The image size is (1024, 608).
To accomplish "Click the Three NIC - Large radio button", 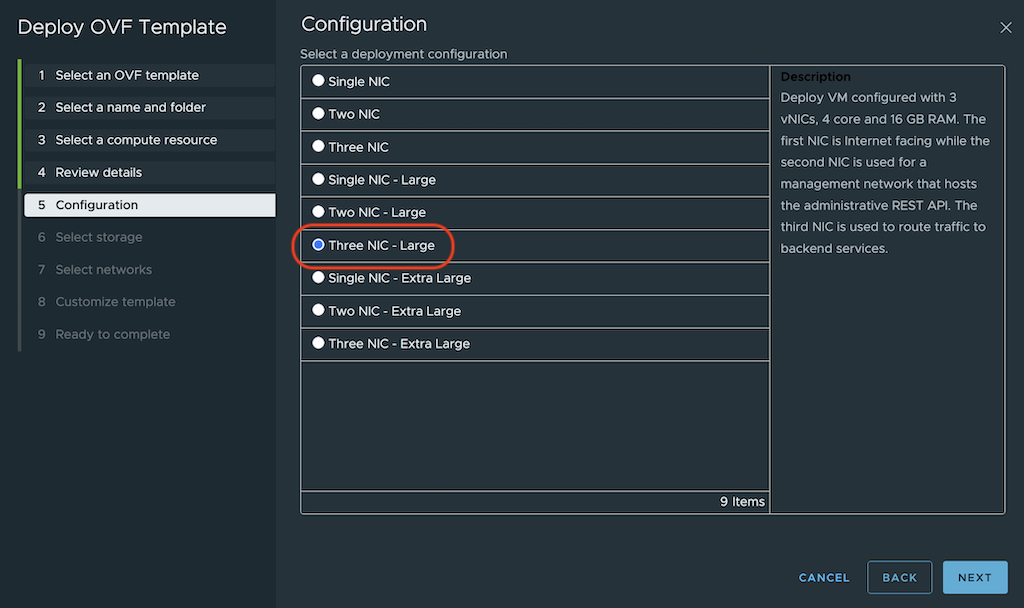I will point(318,245).
